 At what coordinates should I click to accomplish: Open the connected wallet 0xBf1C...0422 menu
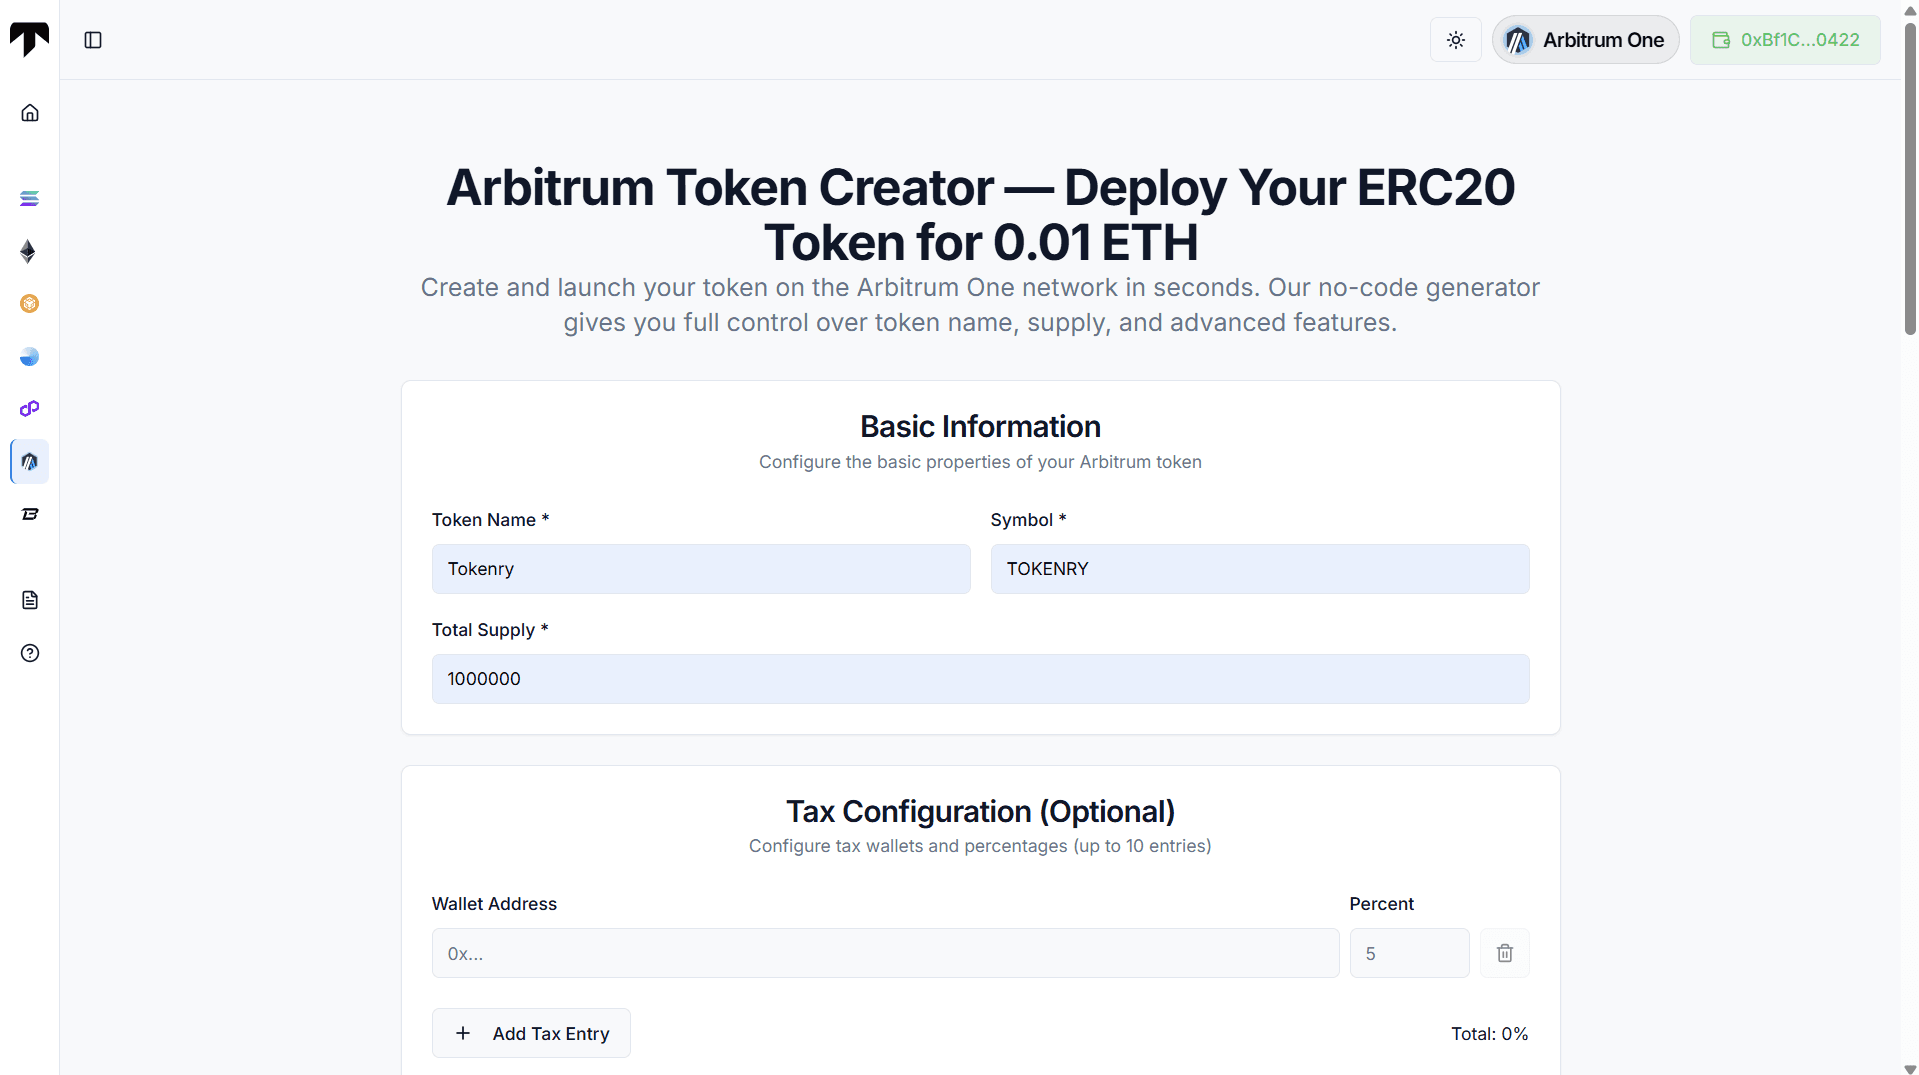pos(1785,40)
